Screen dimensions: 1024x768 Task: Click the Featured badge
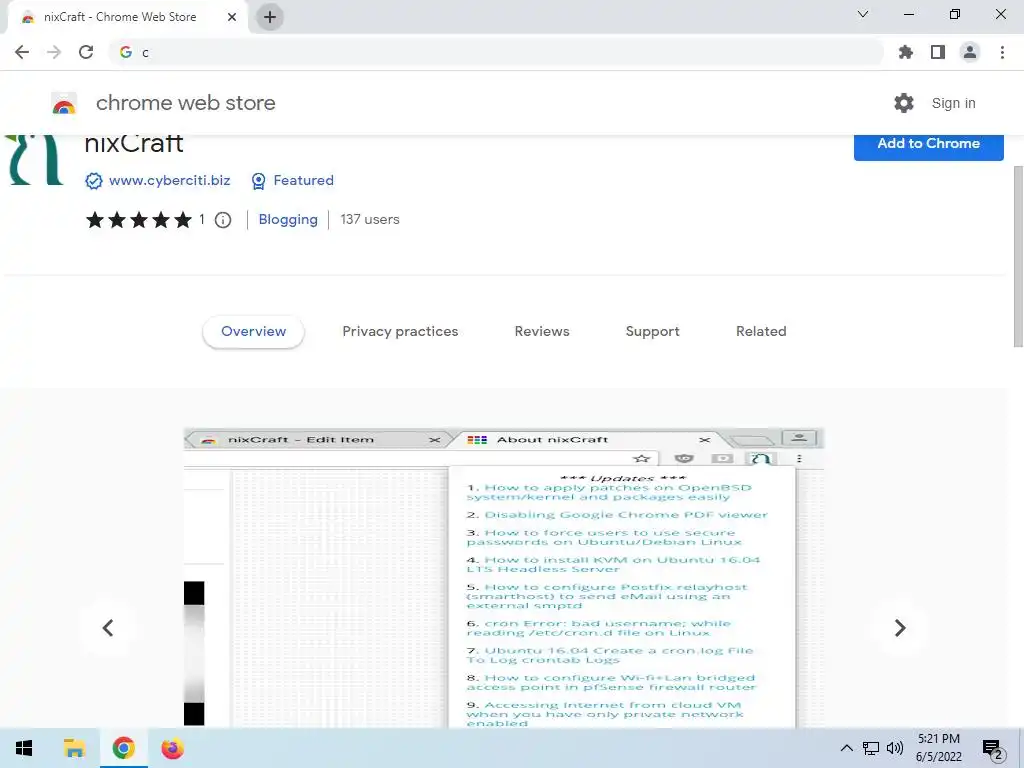(293, 180)
